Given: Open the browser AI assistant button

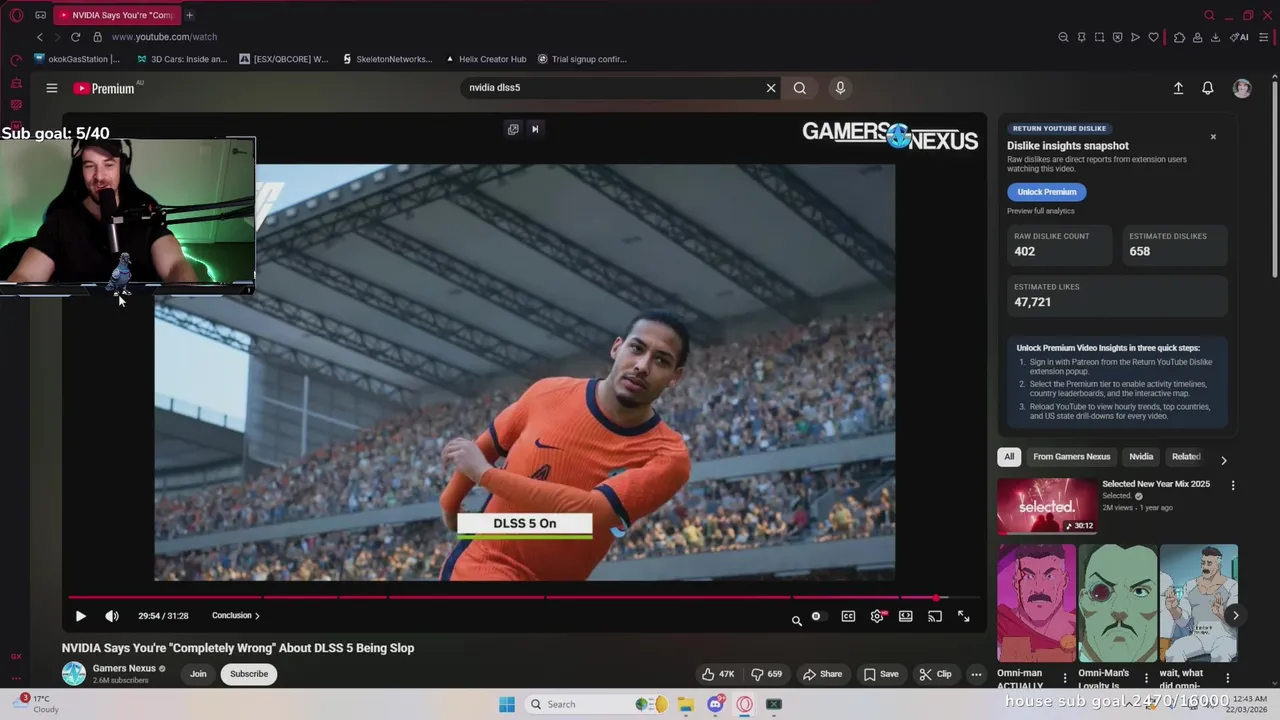Looking at the screenshot, I should coord(1241,37).
